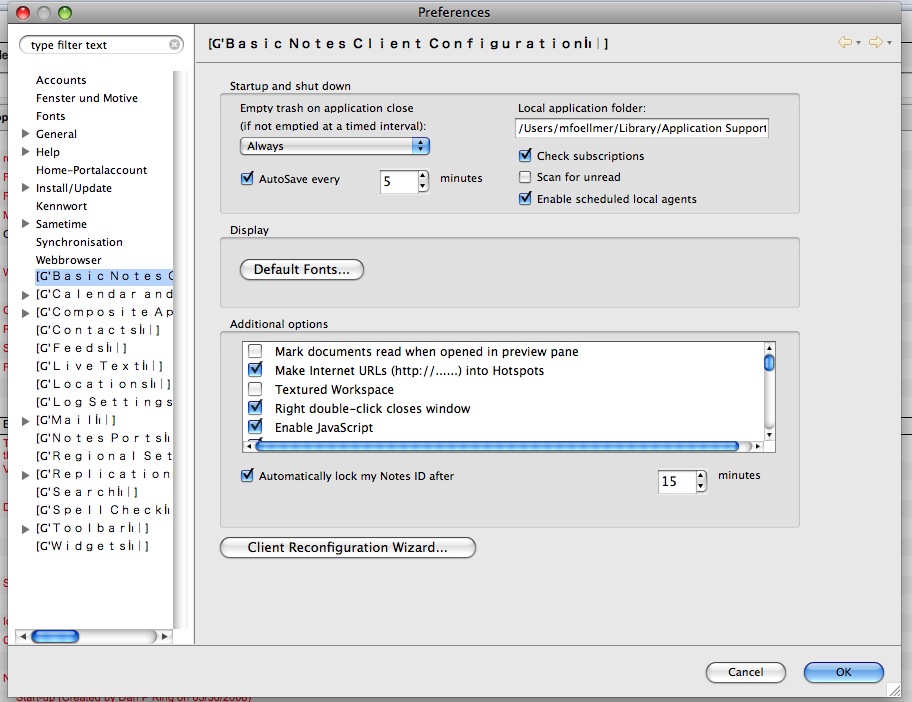Select Locations preference page

[103, 384]
